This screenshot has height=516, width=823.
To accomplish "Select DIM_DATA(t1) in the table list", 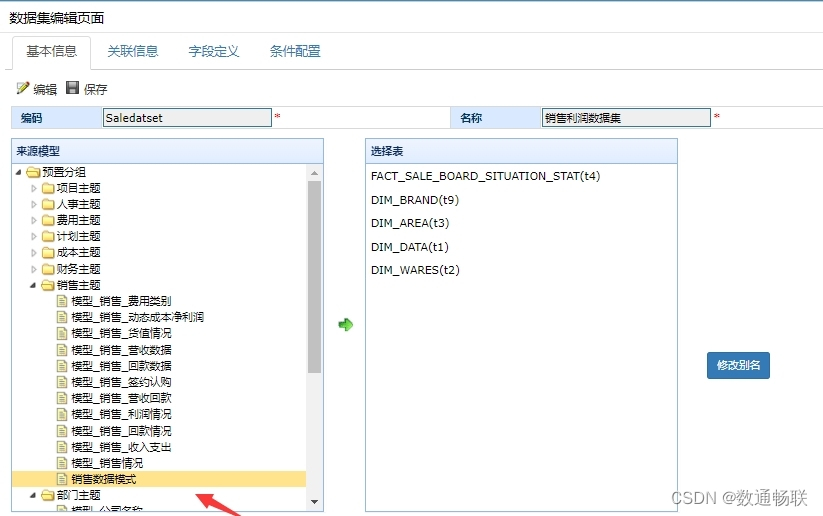I will tap(409, 247).
